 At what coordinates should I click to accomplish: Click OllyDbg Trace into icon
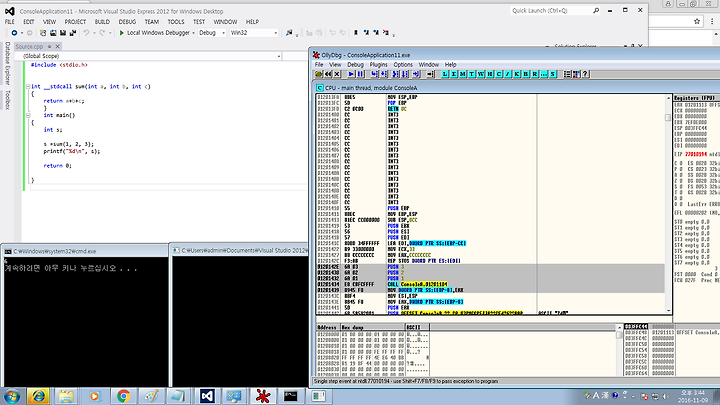(x=395, y=74)
